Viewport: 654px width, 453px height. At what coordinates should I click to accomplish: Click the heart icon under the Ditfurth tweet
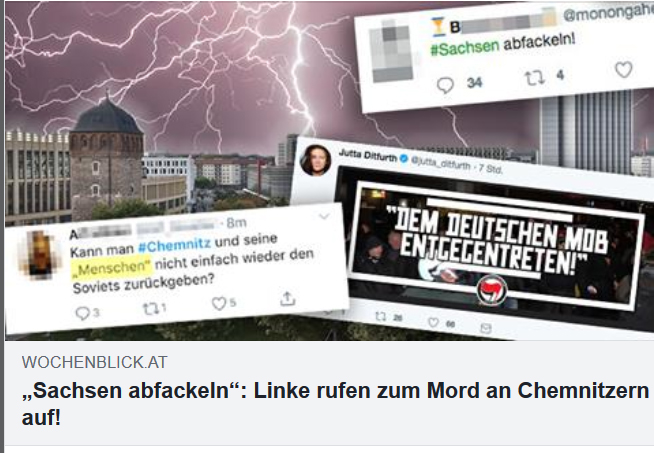coord(434,322)
